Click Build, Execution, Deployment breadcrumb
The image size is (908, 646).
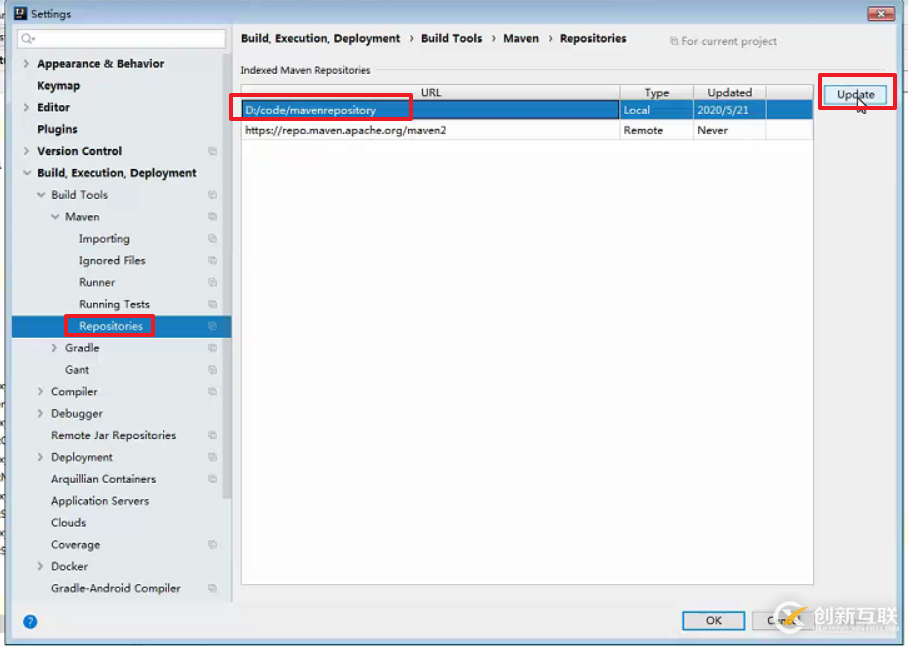(x=320, y=38)
